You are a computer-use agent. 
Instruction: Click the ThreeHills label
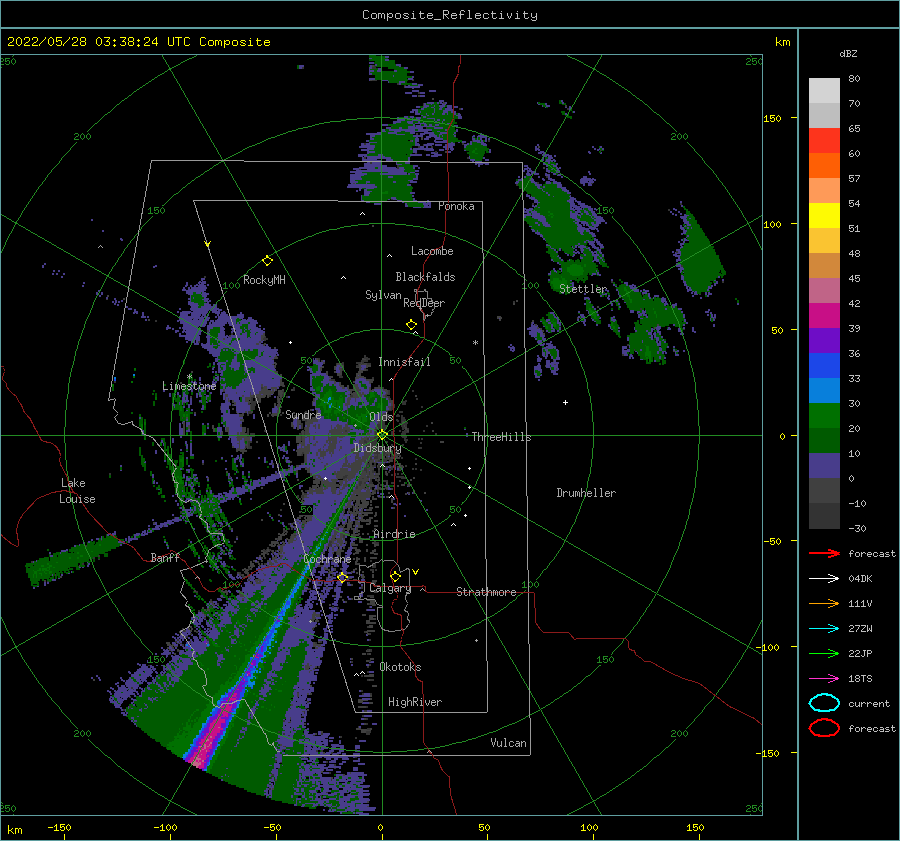(502, 437)
